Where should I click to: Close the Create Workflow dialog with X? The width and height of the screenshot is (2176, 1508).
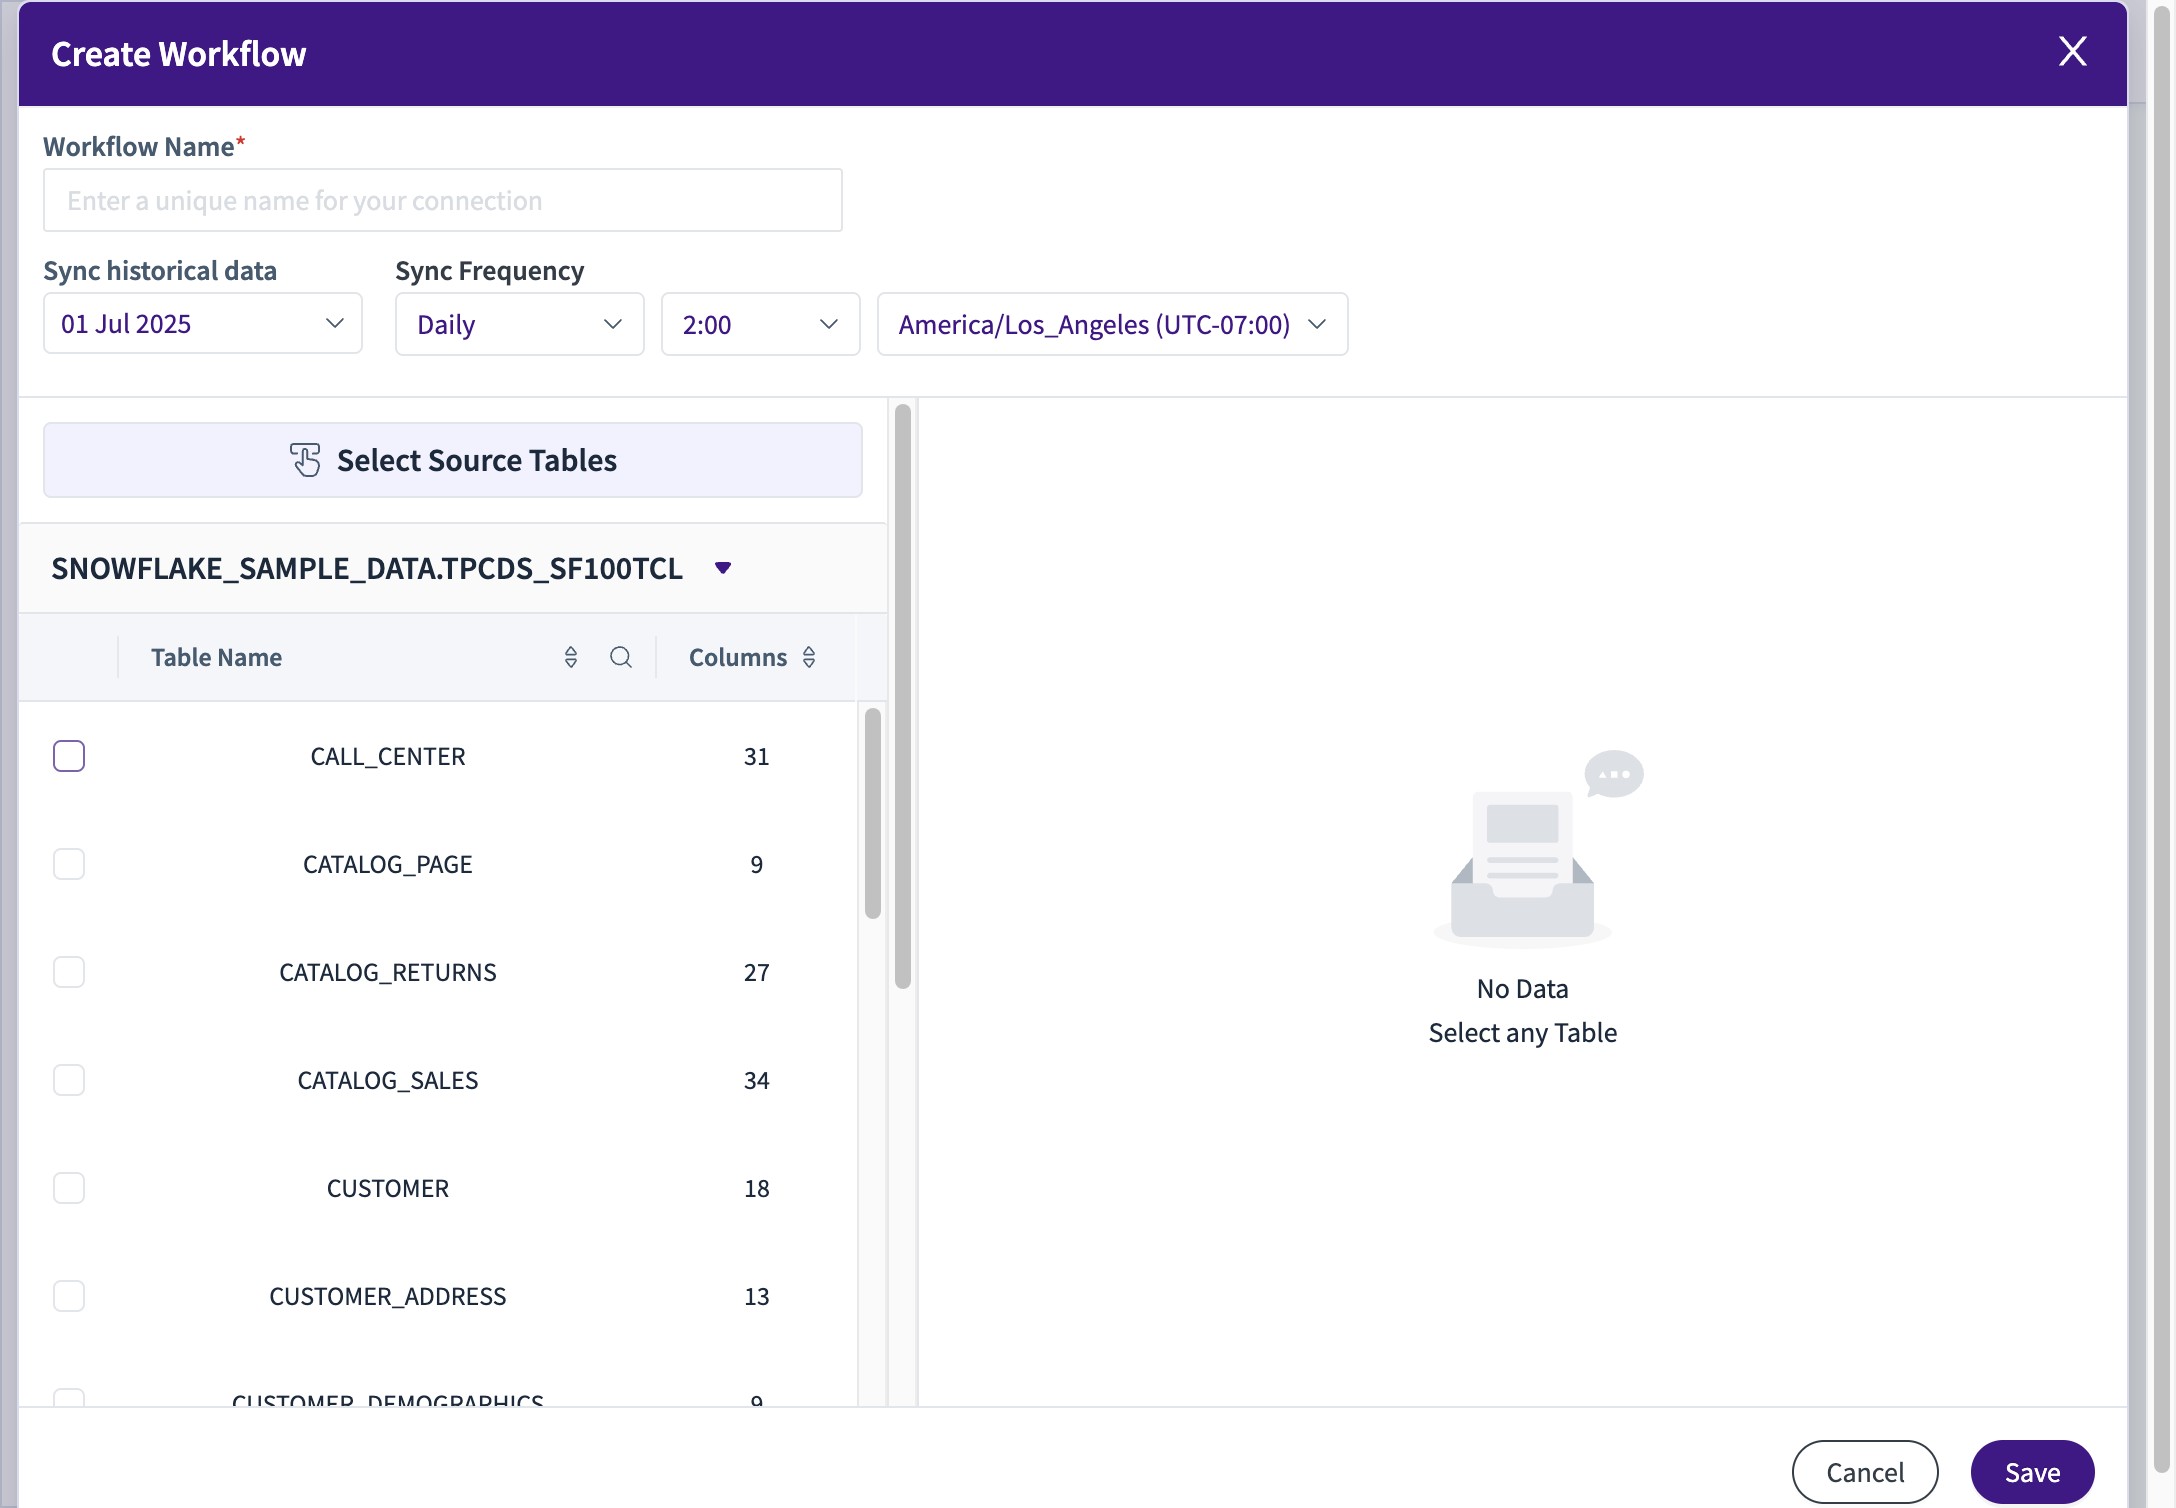(2072, 52)
